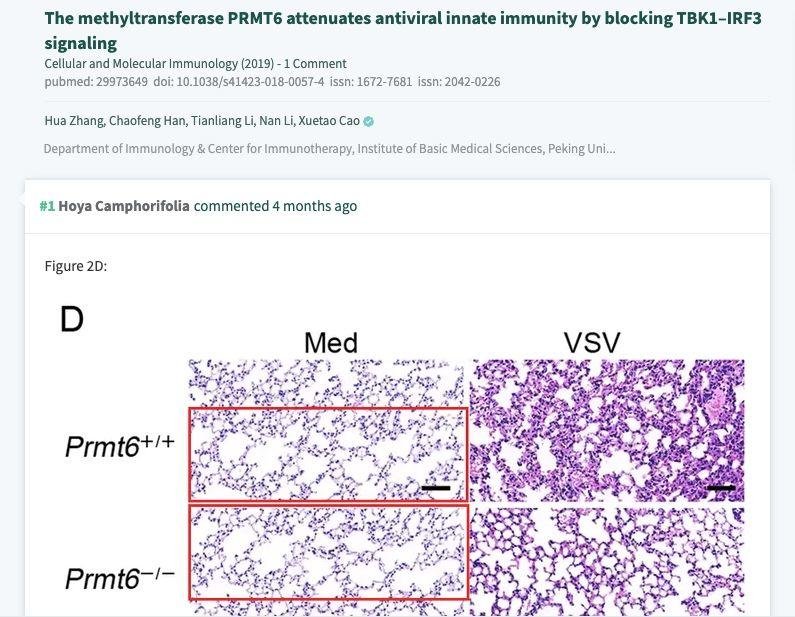This screenshot has height=617, width=795.
Task: Jump to the 1 Comment link
Action: (x=315, y=64)
